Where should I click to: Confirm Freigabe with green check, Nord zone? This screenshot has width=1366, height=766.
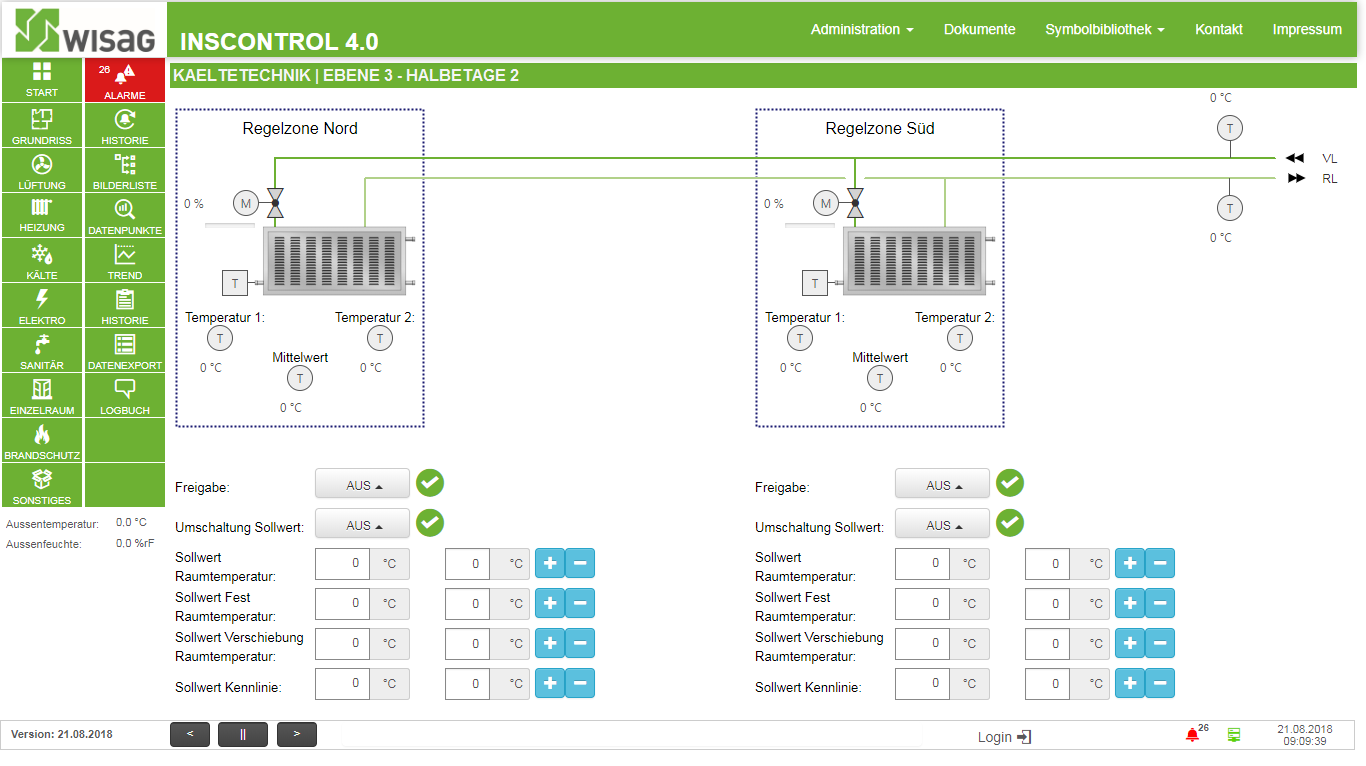click(x=430, y=483)
